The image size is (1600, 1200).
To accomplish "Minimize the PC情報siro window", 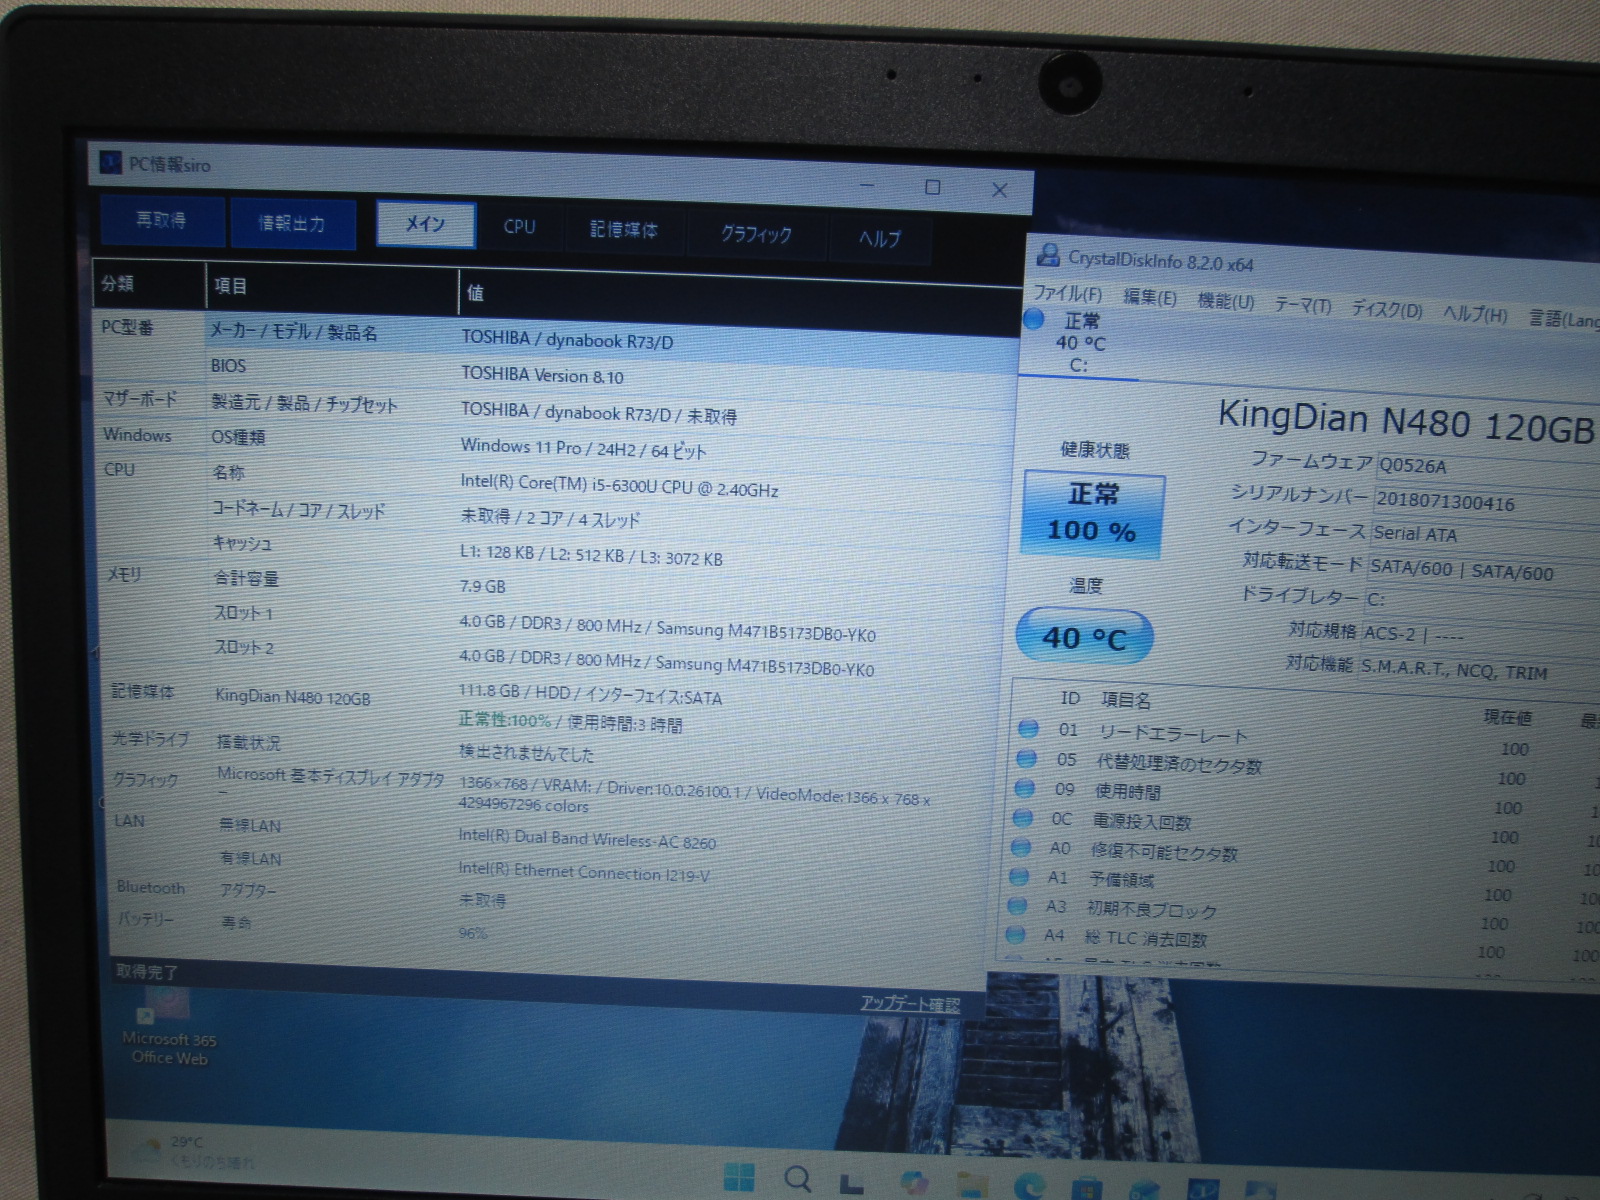I will coord(867,185).
